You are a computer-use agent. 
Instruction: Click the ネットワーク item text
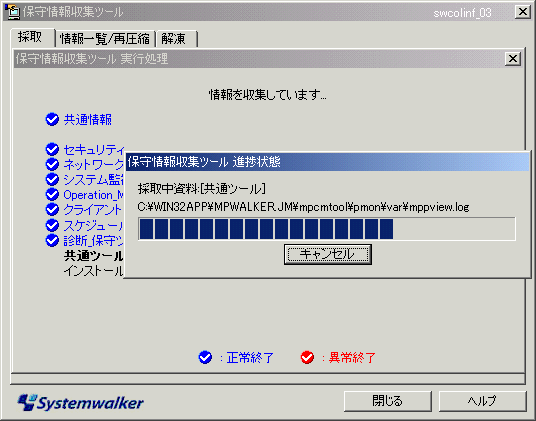[94, 164]
